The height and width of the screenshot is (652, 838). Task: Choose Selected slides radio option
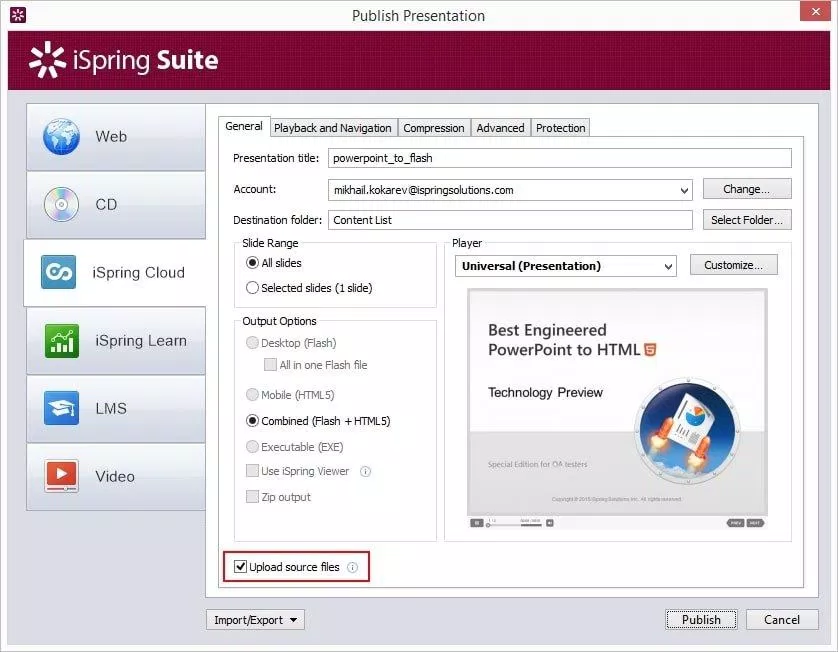[x=253, y=288]
